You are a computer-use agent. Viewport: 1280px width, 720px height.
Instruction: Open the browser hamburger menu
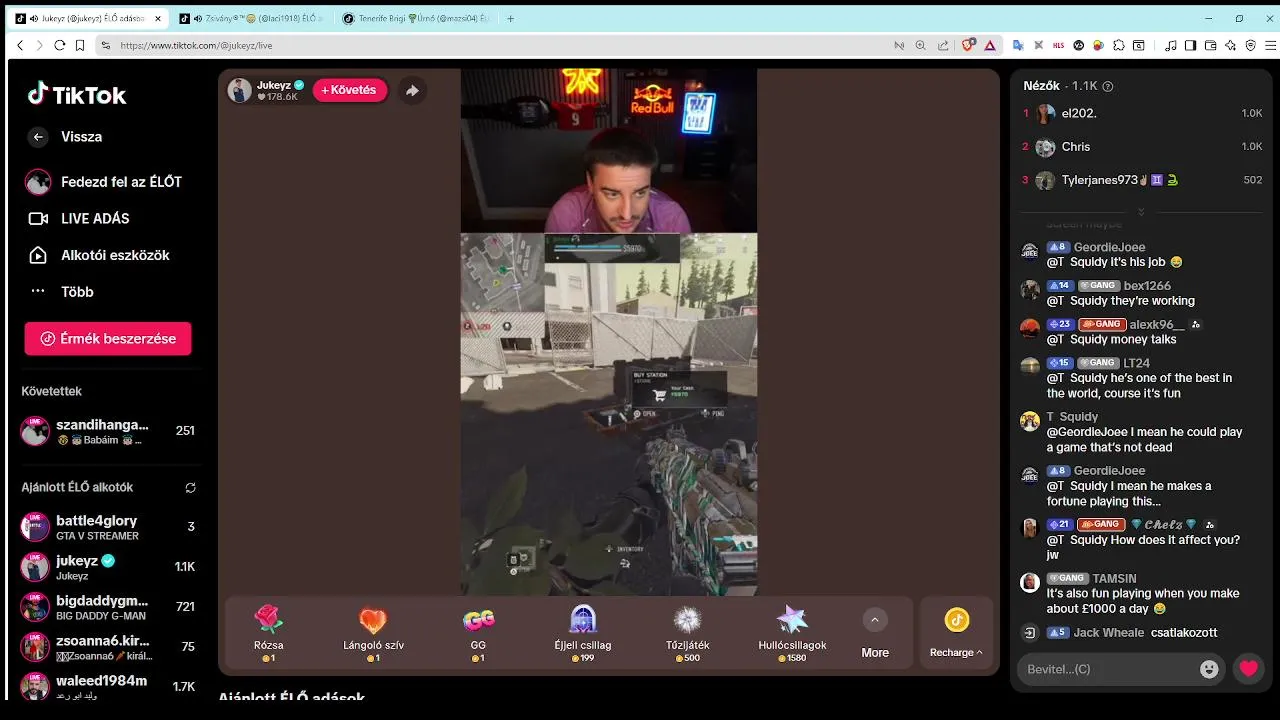point(1271,45)
